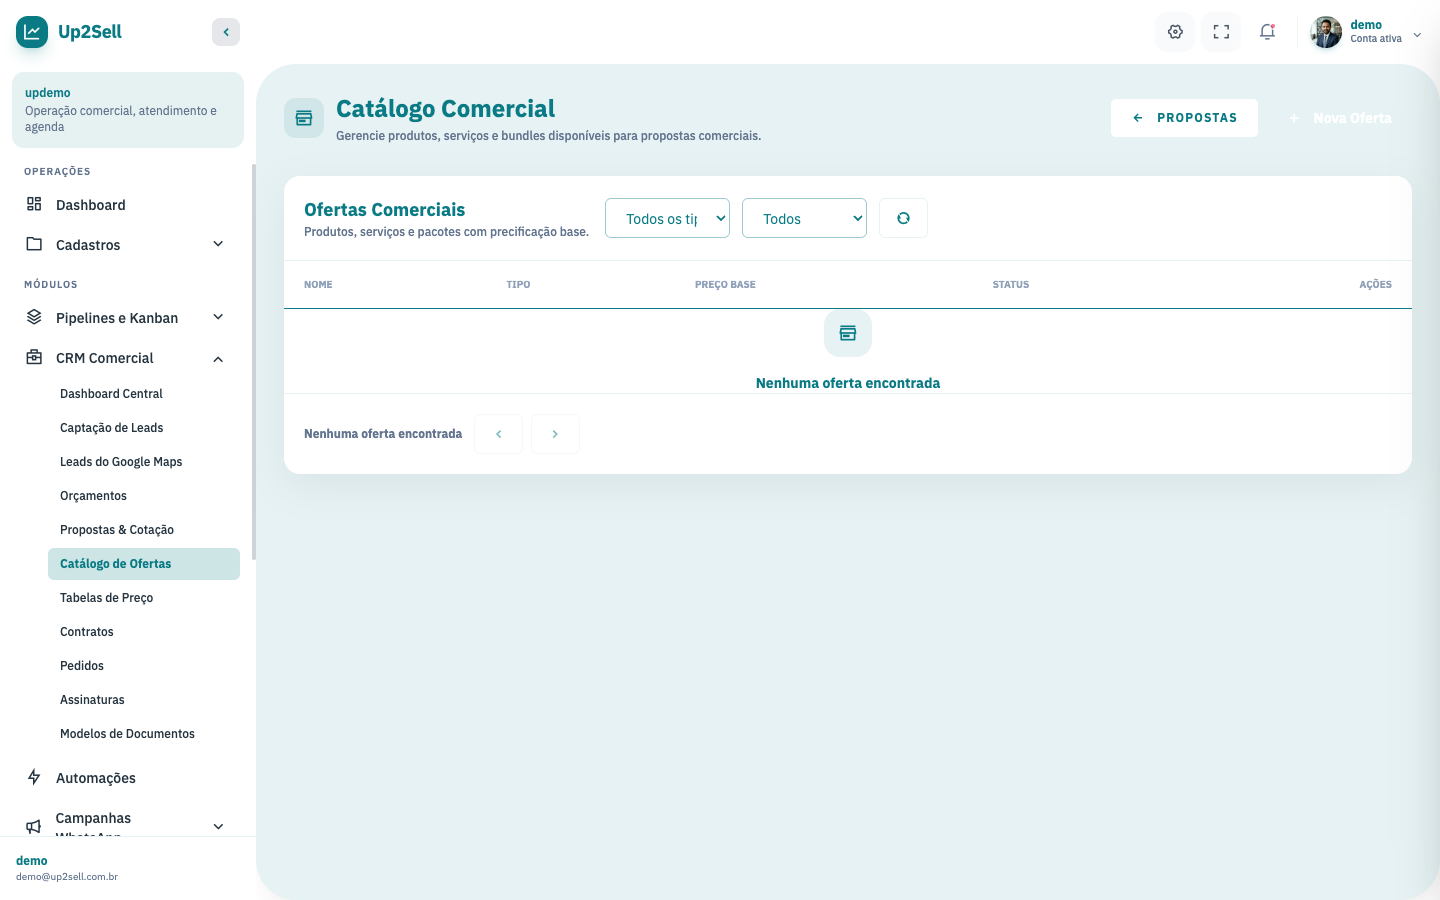Go to Contratos

click(x=144, y=632)
